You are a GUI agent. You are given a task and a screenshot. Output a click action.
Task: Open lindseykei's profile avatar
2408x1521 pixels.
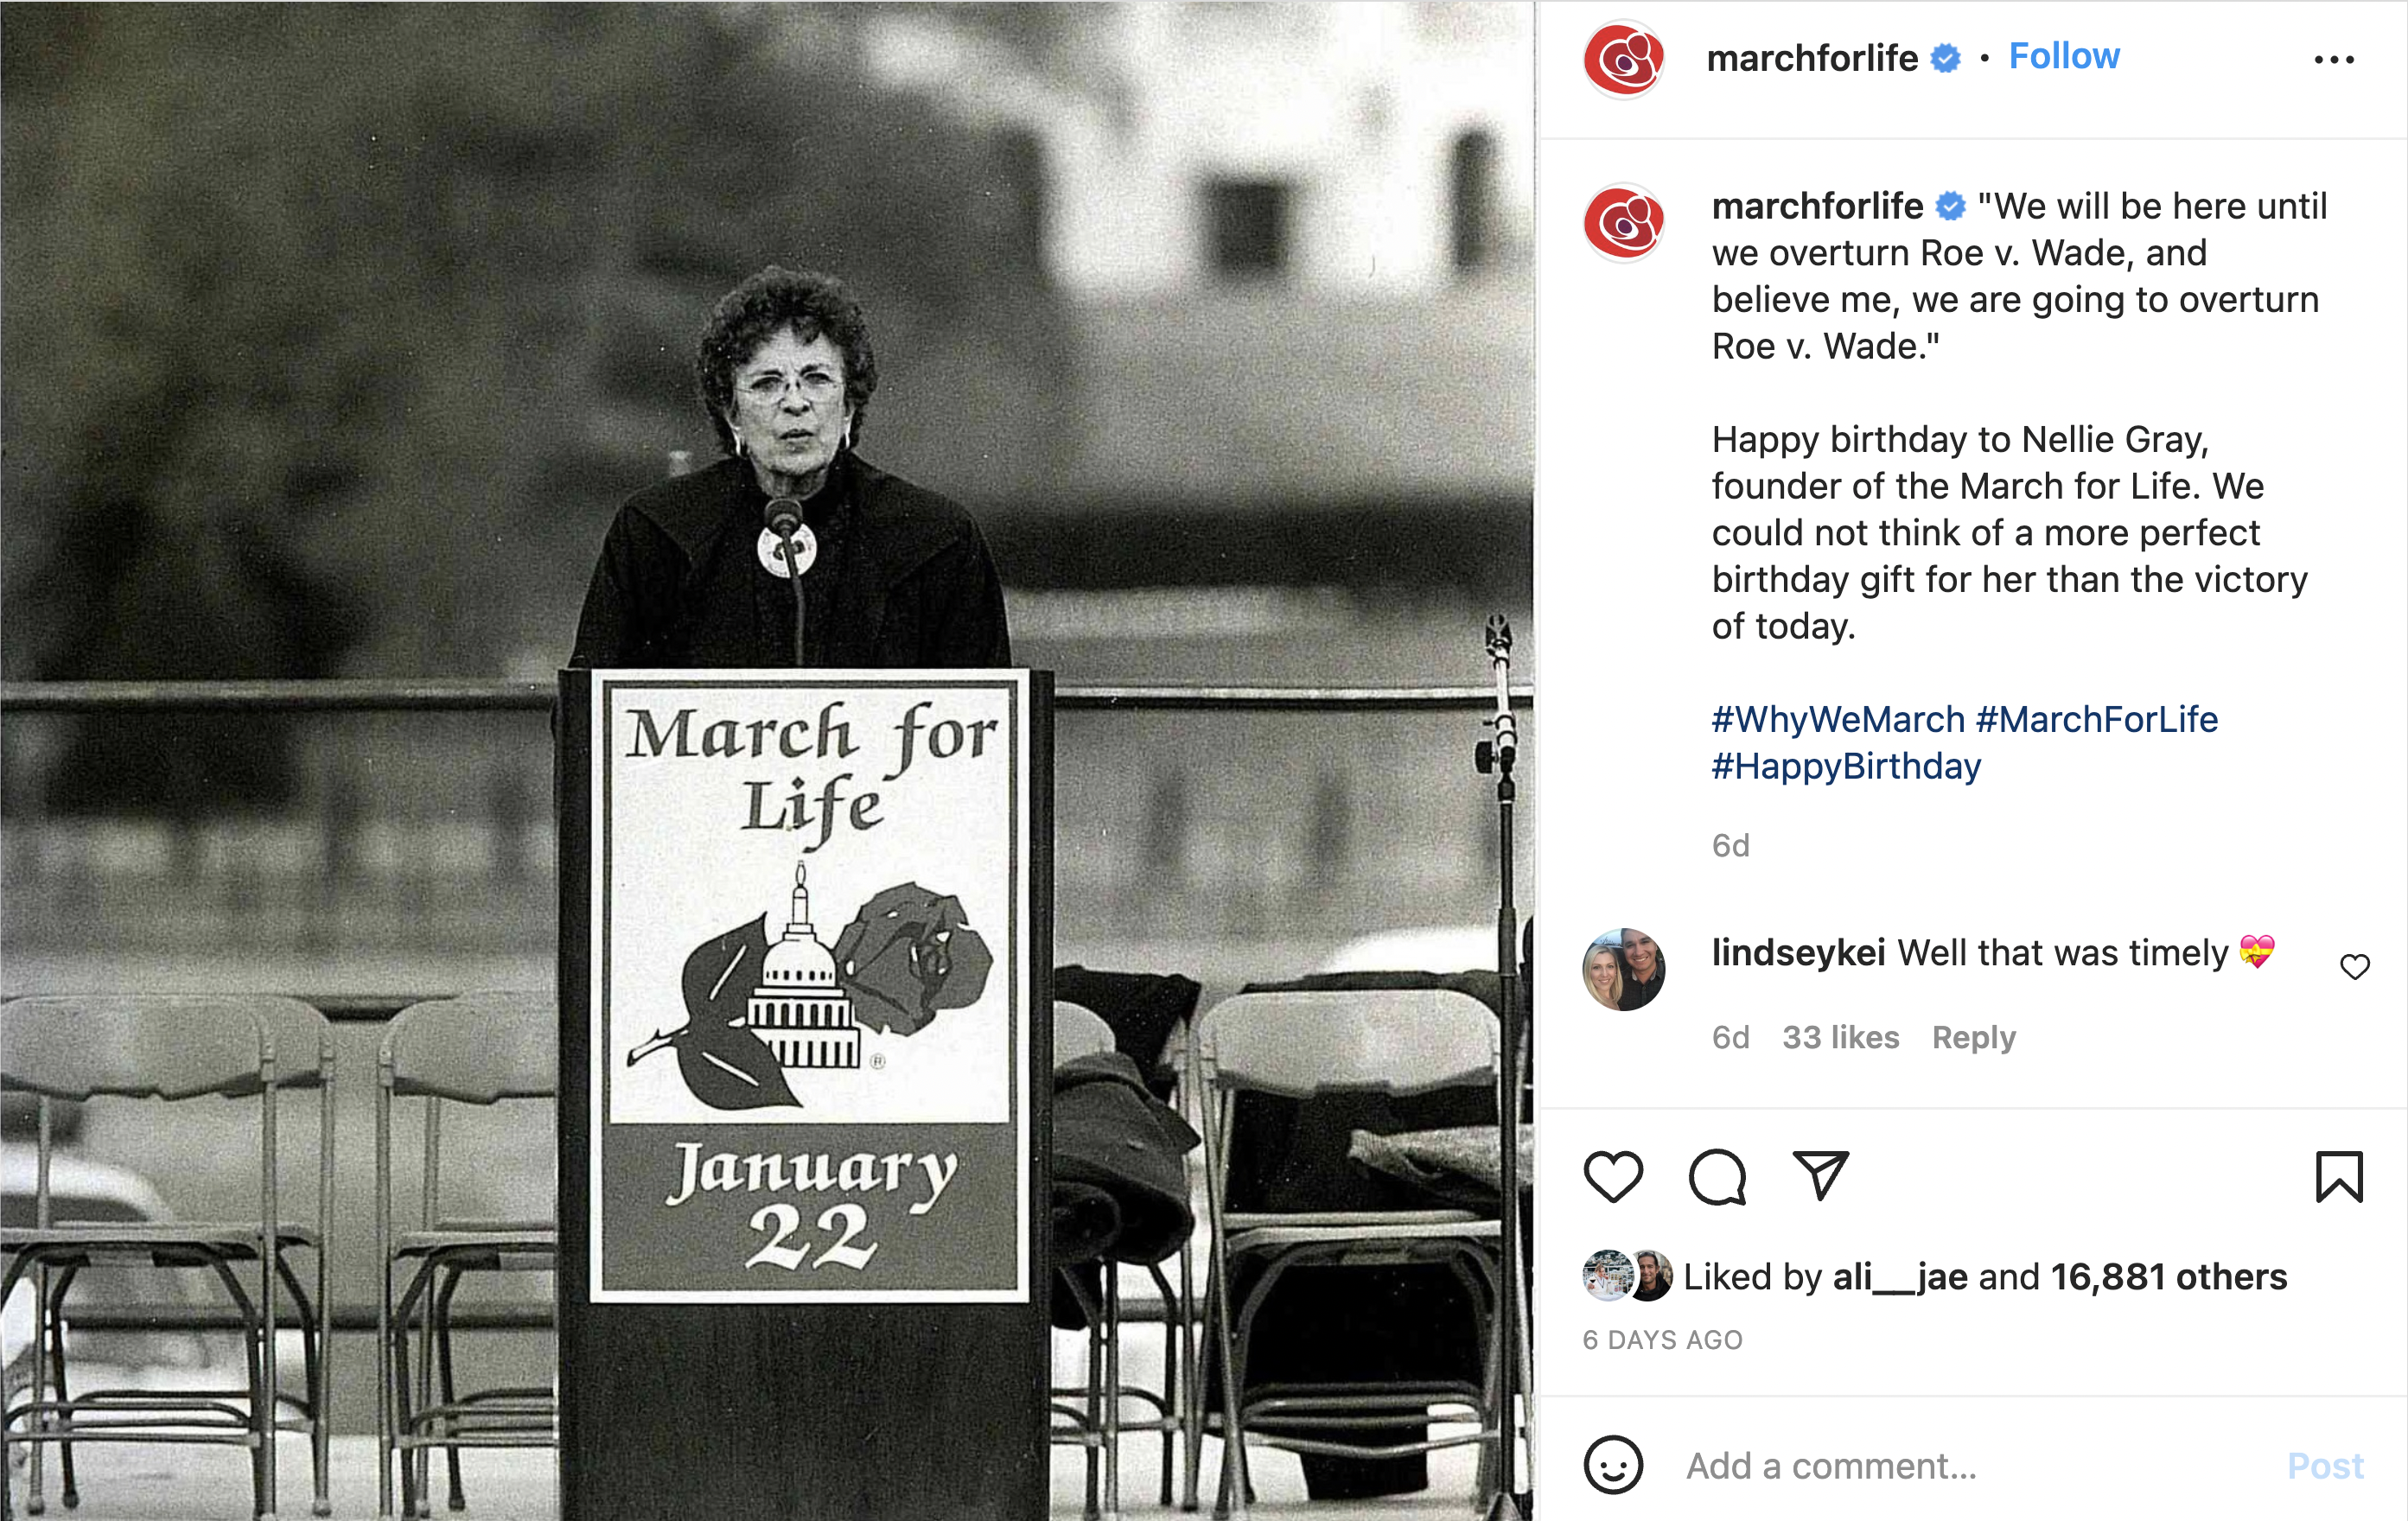click(x=1624, y=969)
